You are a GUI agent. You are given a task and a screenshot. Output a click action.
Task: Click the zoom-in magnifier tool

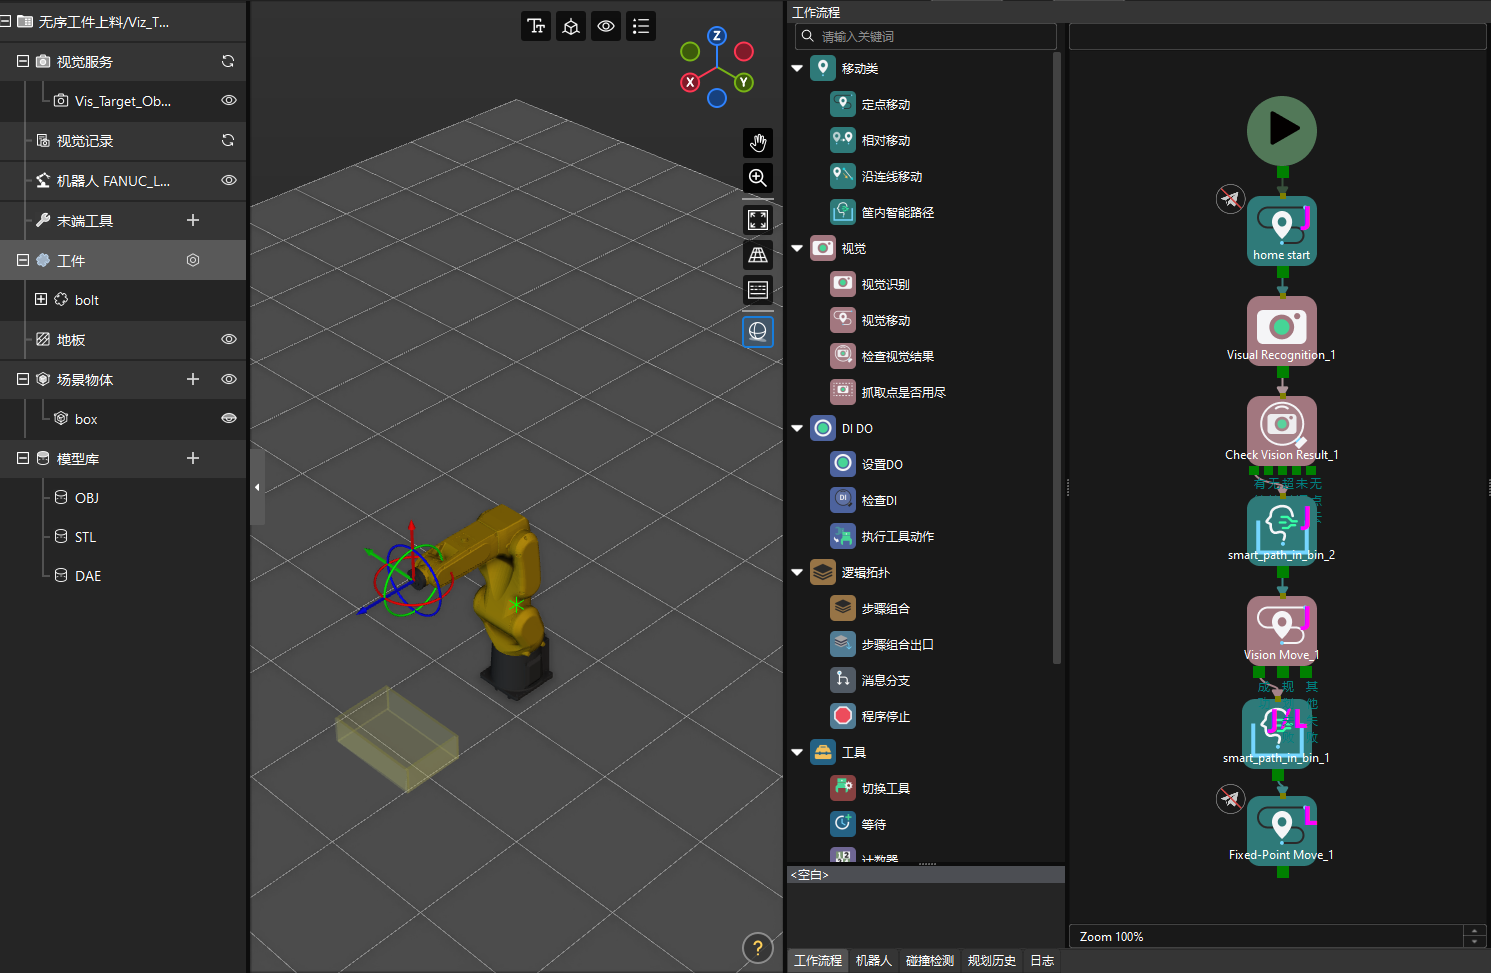pos(758,178)
